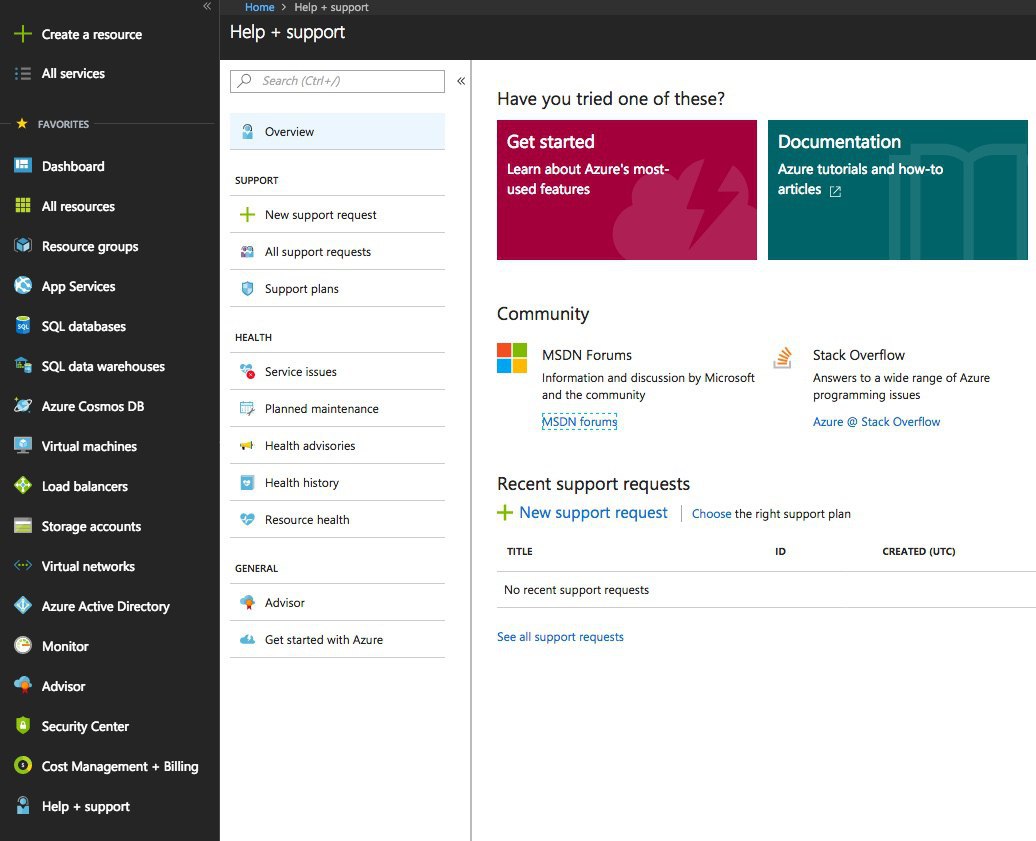This screenshot has height=841, width=1036.
Task: Open the Get started tile
Action: click(626, 190)
